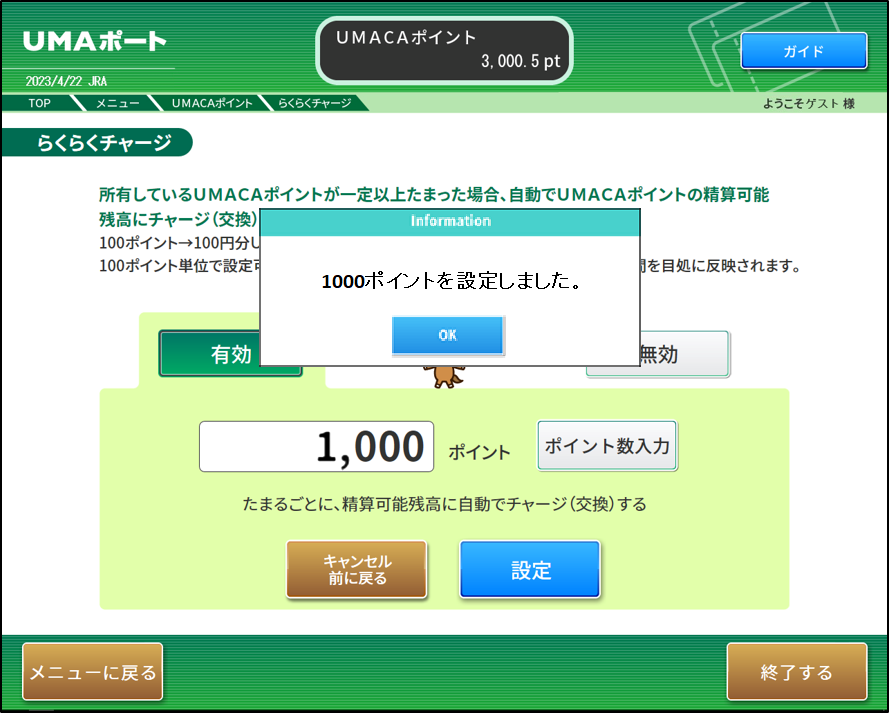Click the horse mascot character
Screen dimensions: 889x713
(442, 375)
